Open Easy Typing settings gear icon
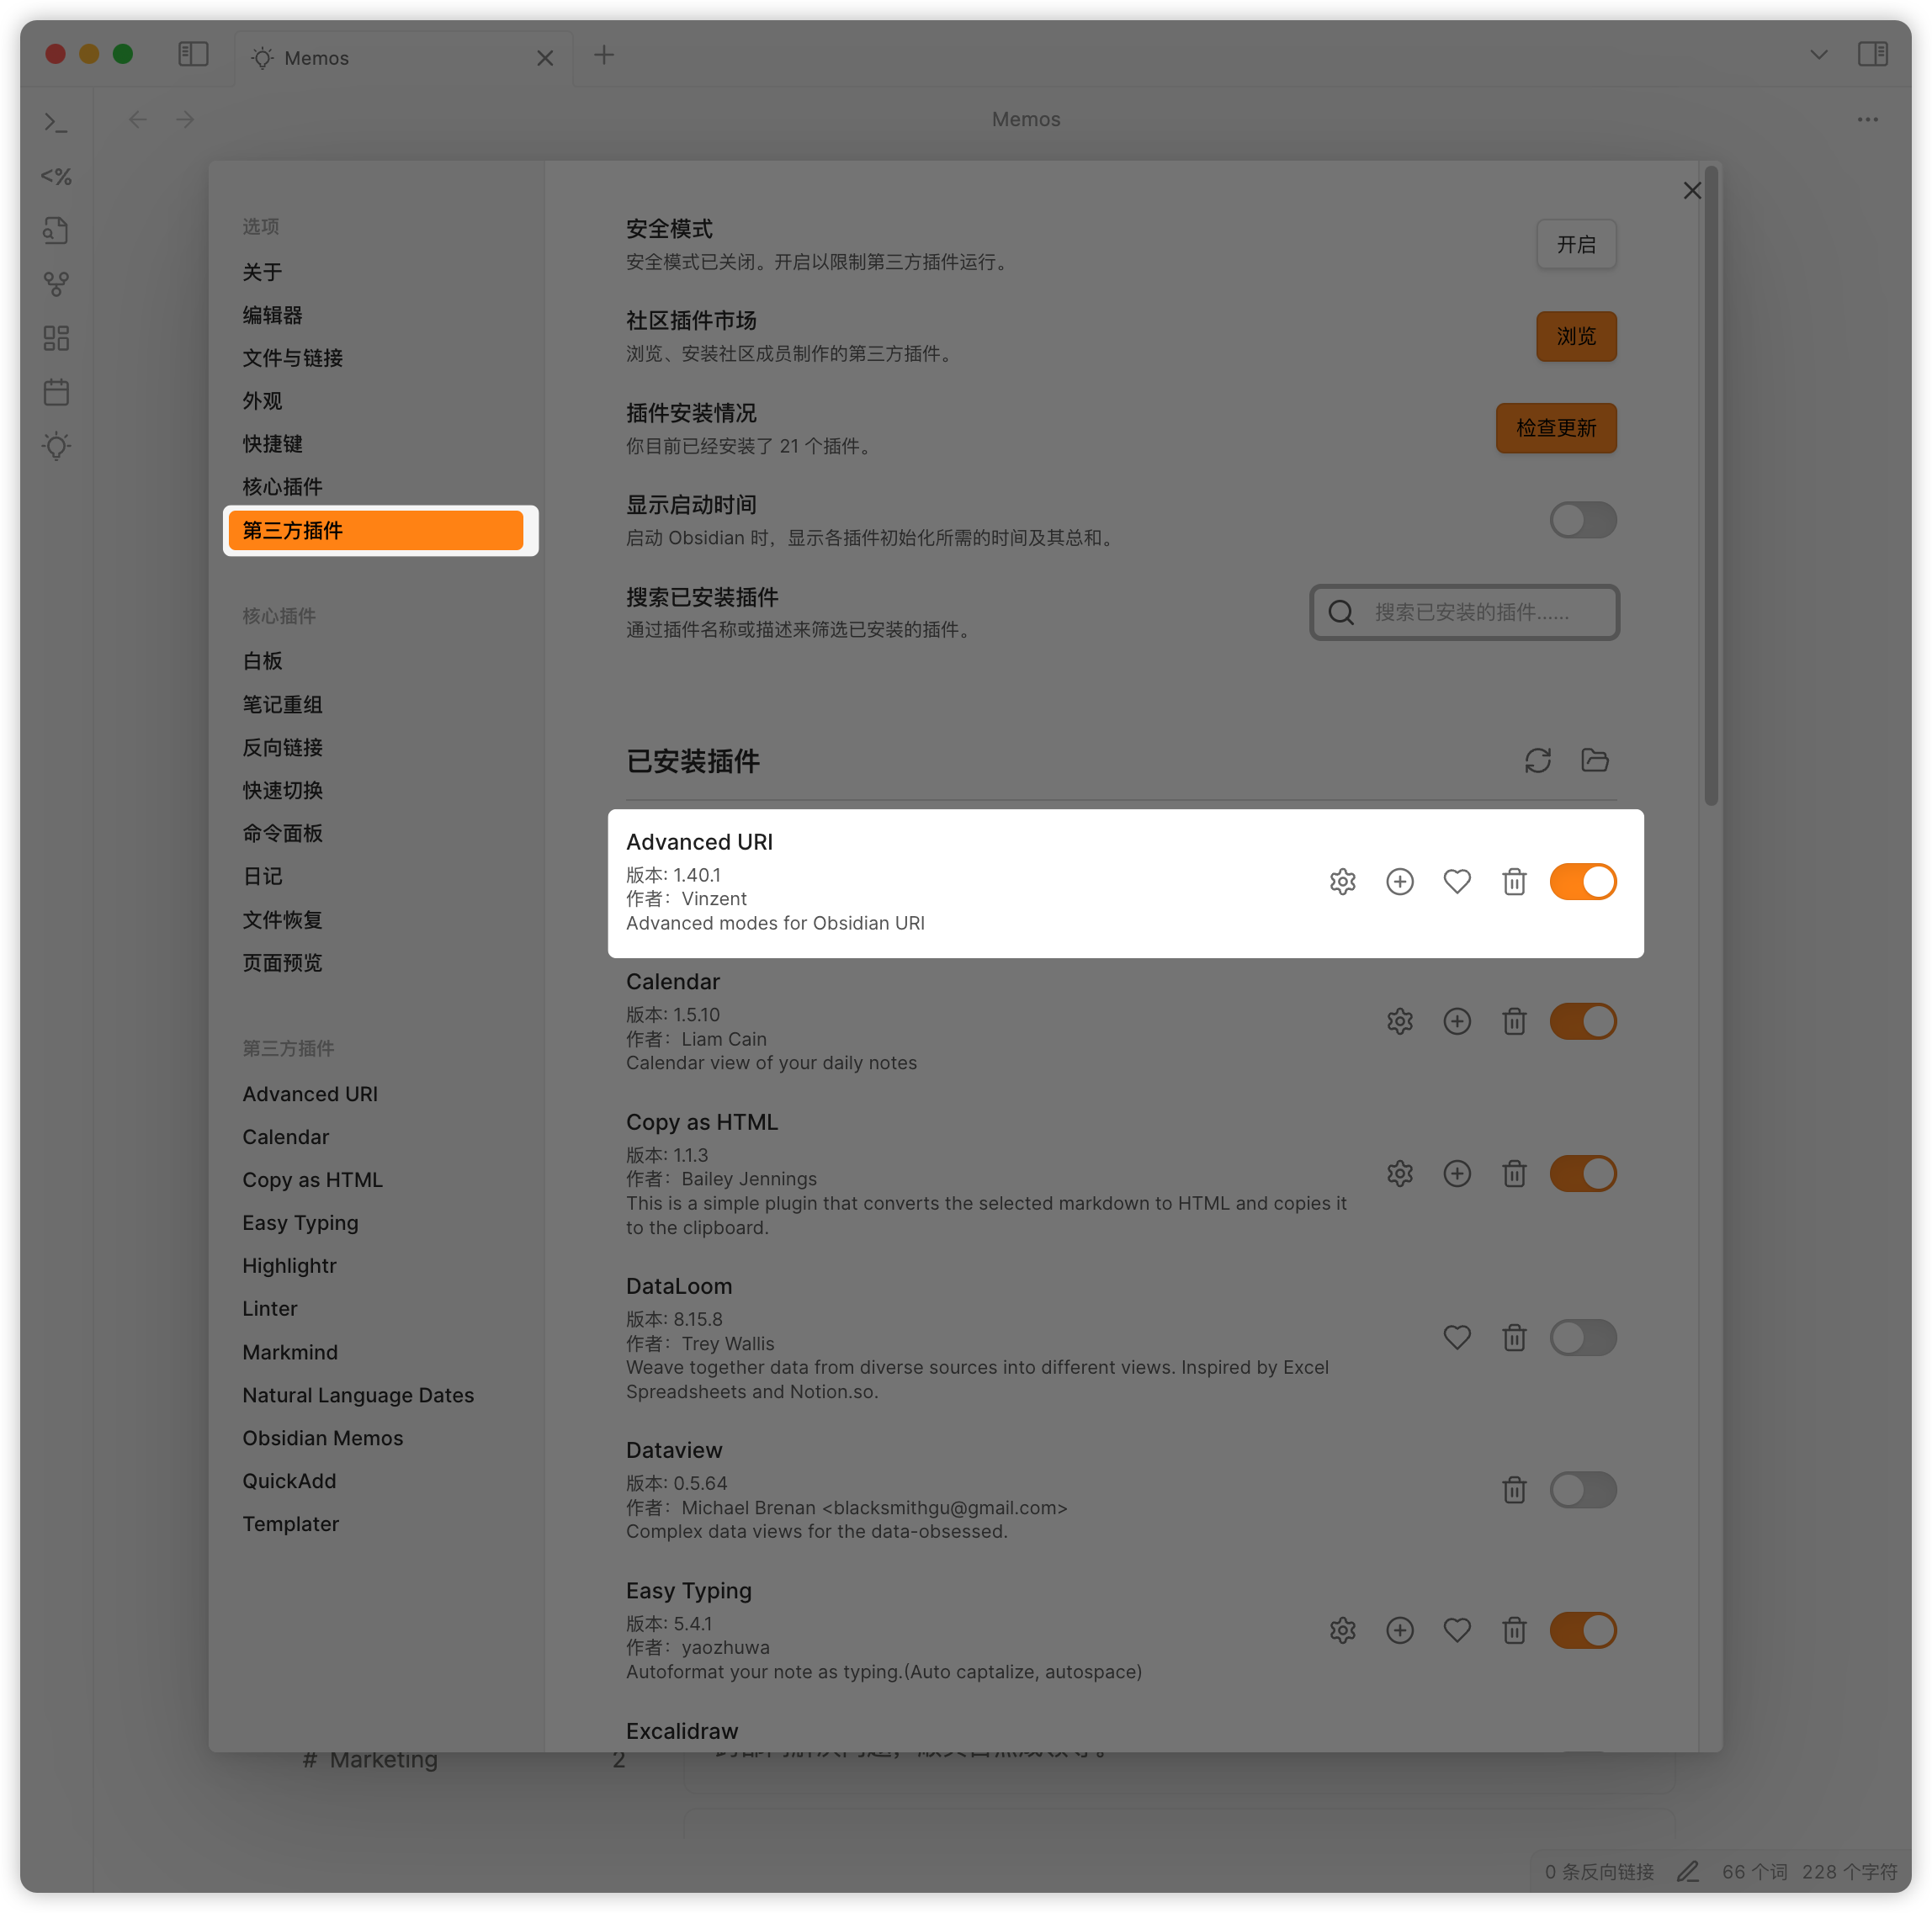This screenshot has width=1932, height=1913. (1342, 1630)
